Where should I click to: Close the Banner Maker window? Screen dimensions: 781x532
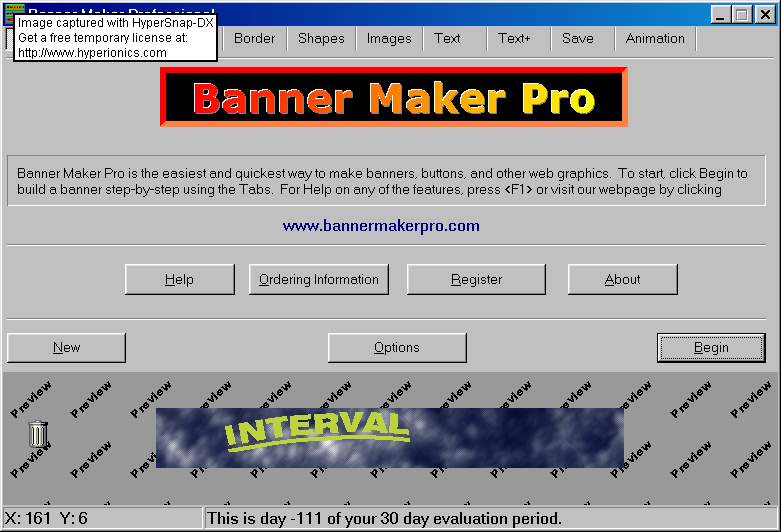[765, 14]
